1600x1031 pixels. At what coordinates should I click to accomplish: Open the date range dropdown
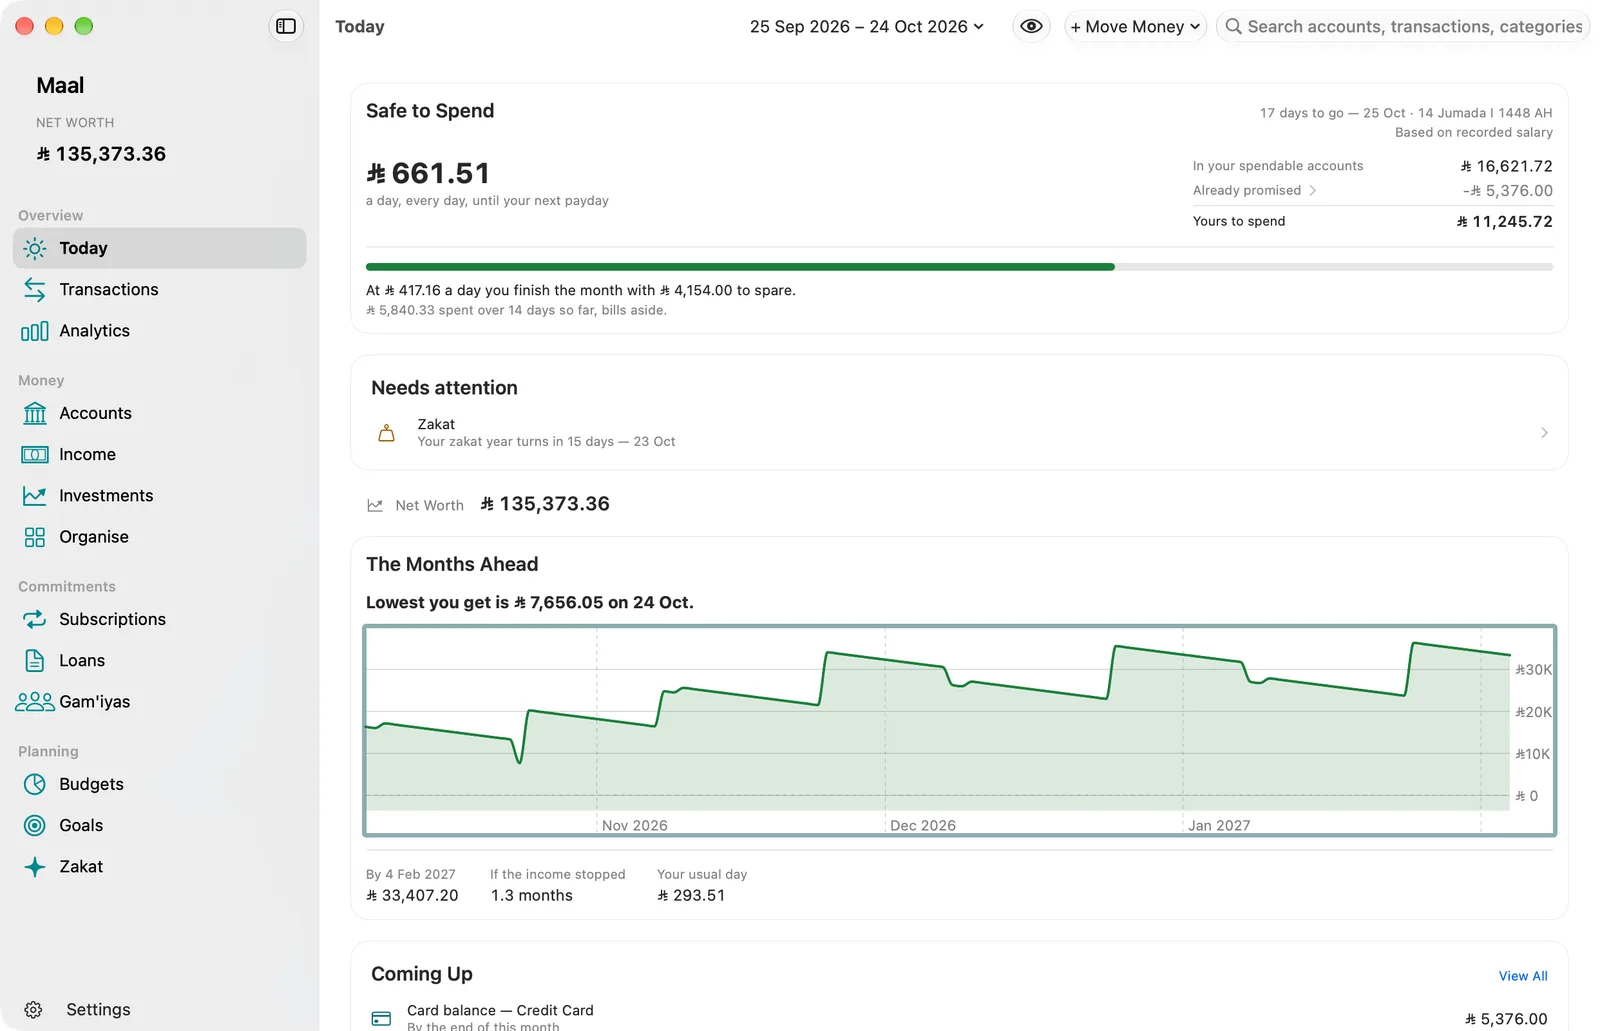(x=866, y=27)
